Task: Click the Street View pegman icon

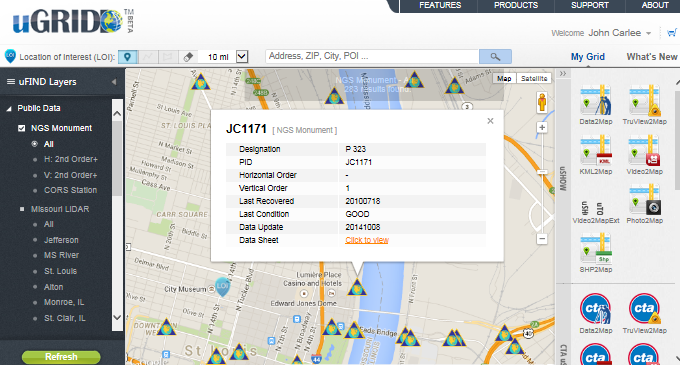Action: coord(542,103)
